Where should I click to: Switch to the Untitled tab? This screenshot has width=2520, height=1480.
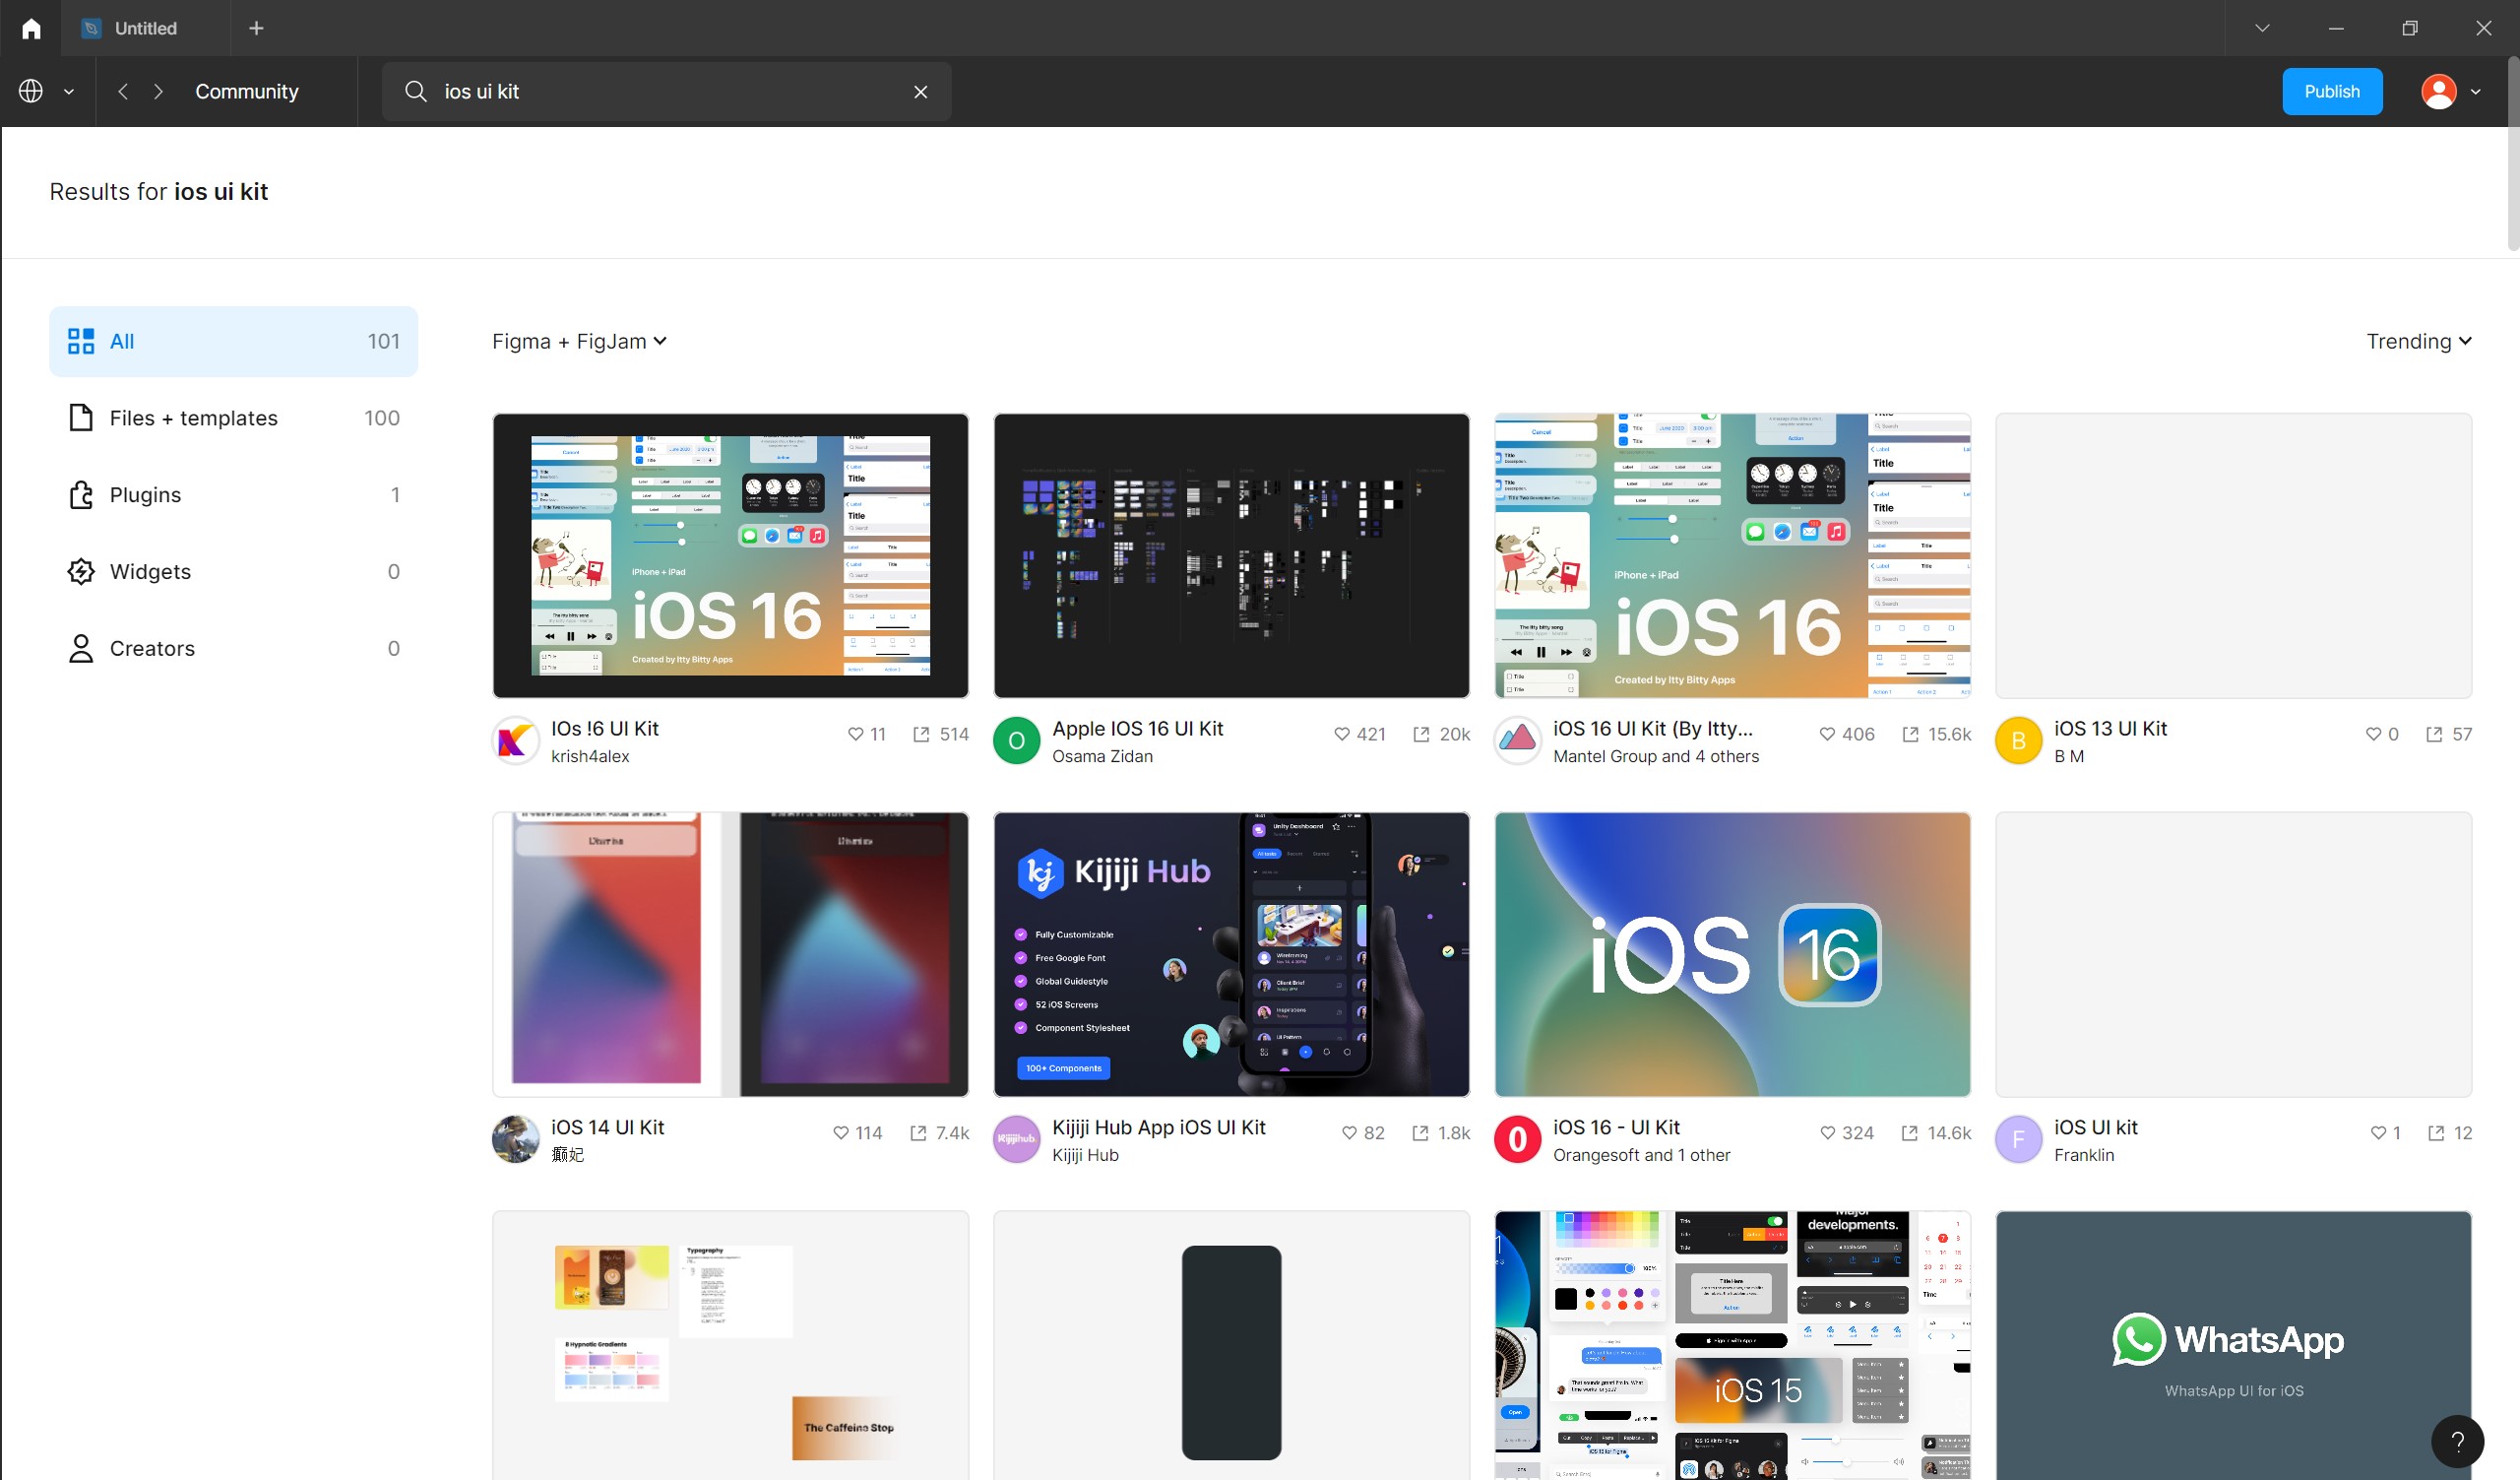click(145, 28)
